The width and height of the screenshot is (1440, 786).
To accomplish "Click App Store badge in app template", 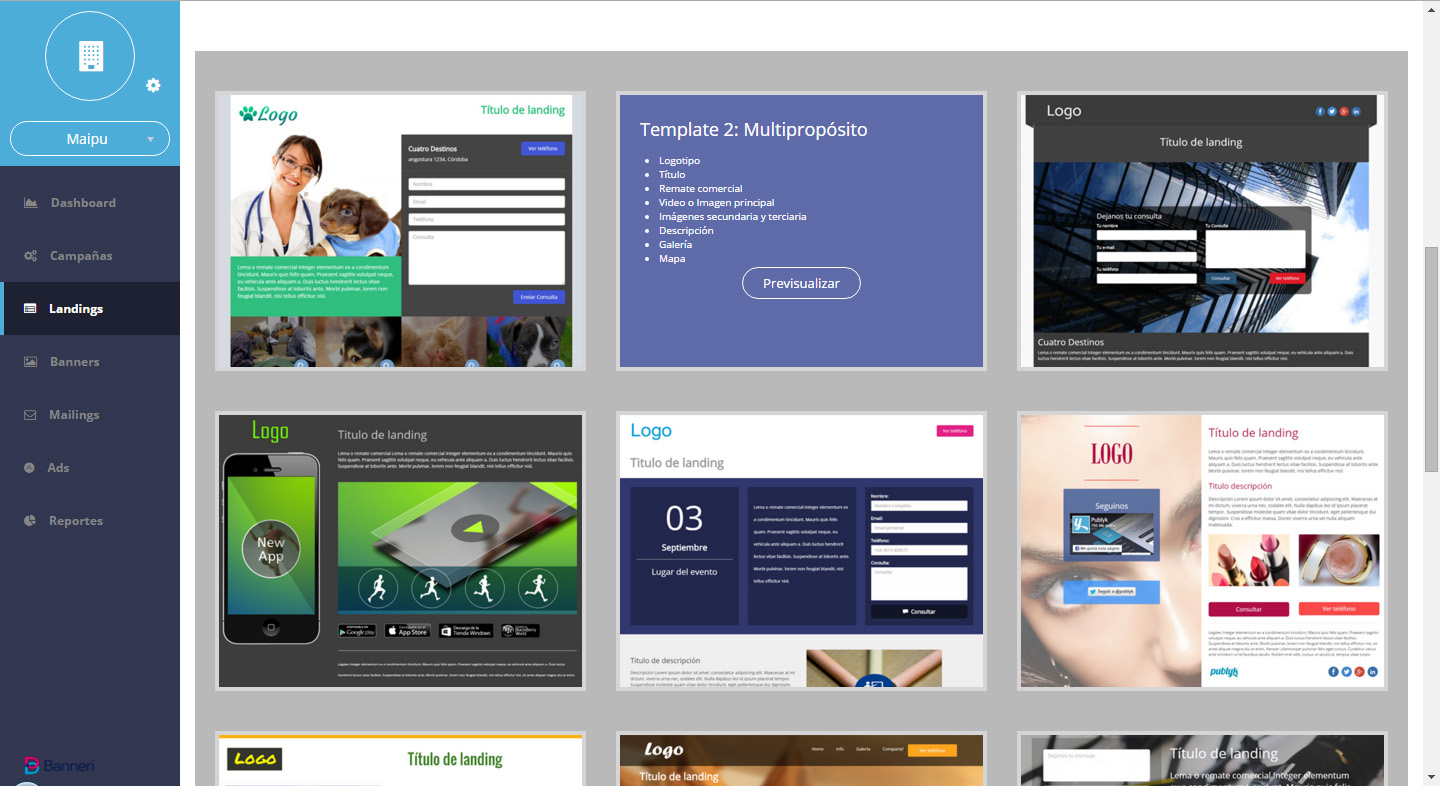I will tap(408, 631).
